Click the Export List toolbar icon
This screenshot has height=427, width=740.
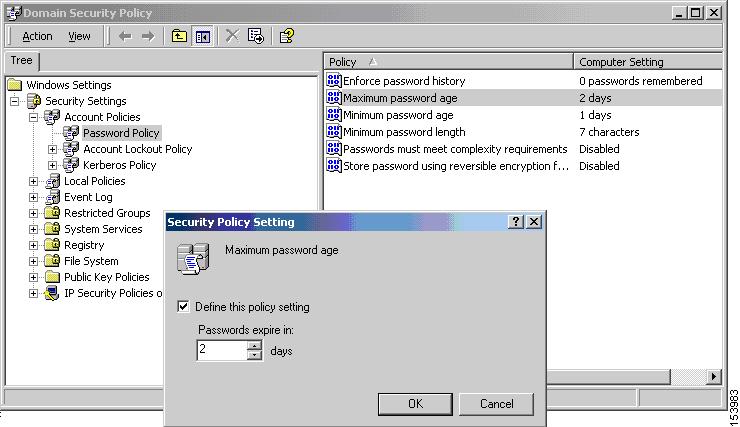point(256,36)
